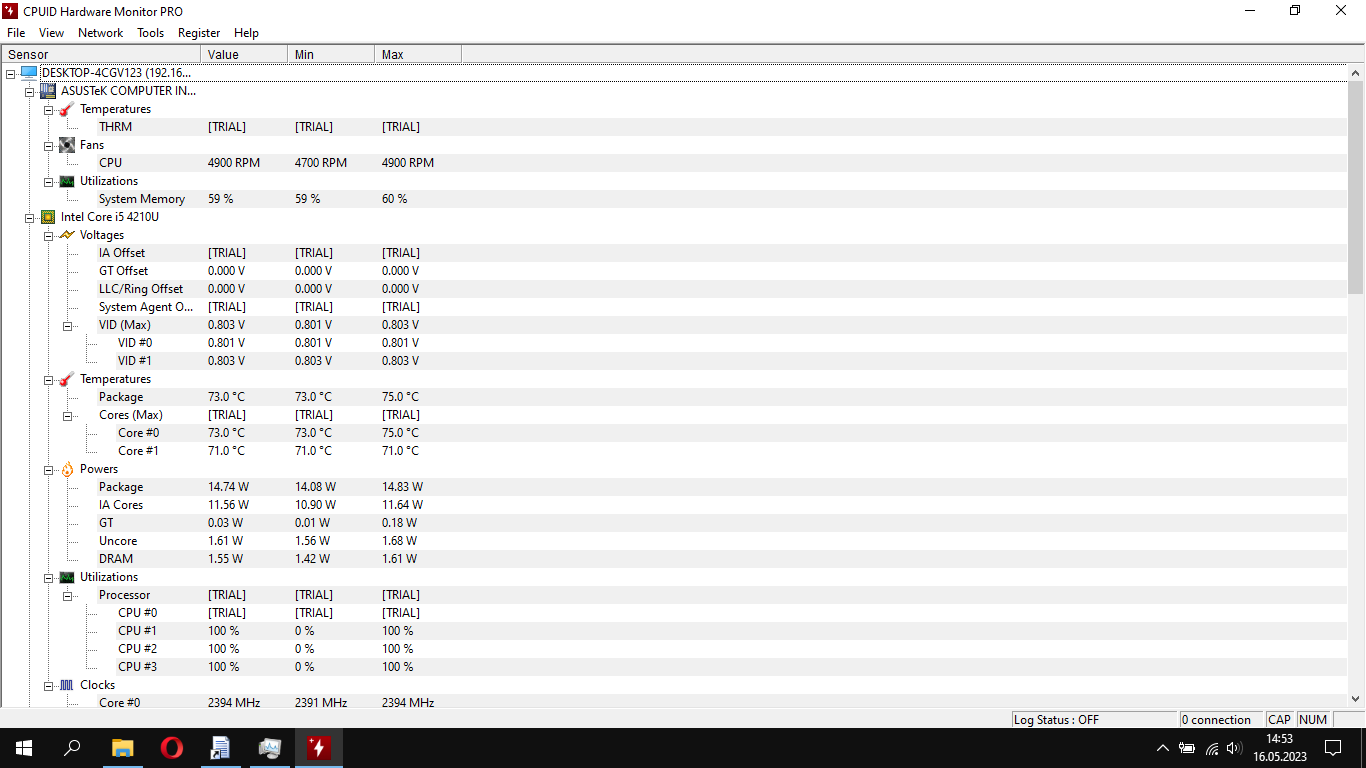Viewport: 1366px width, 768px height.
Task: Click the Utilizations icon above System Memory
Action: [67, 181]
